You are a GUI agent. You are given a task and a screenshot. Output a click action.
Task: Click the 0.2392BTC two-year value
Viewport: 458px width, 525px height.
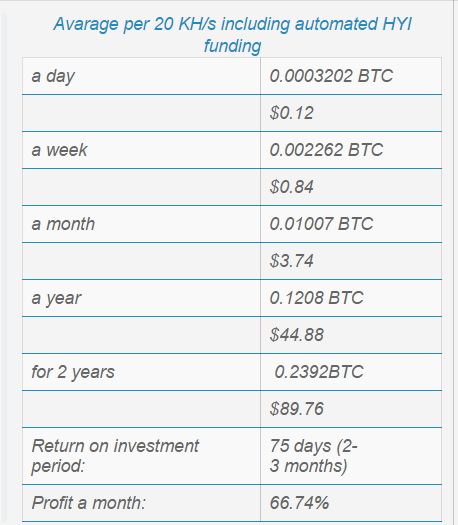(x=319, y=372)
